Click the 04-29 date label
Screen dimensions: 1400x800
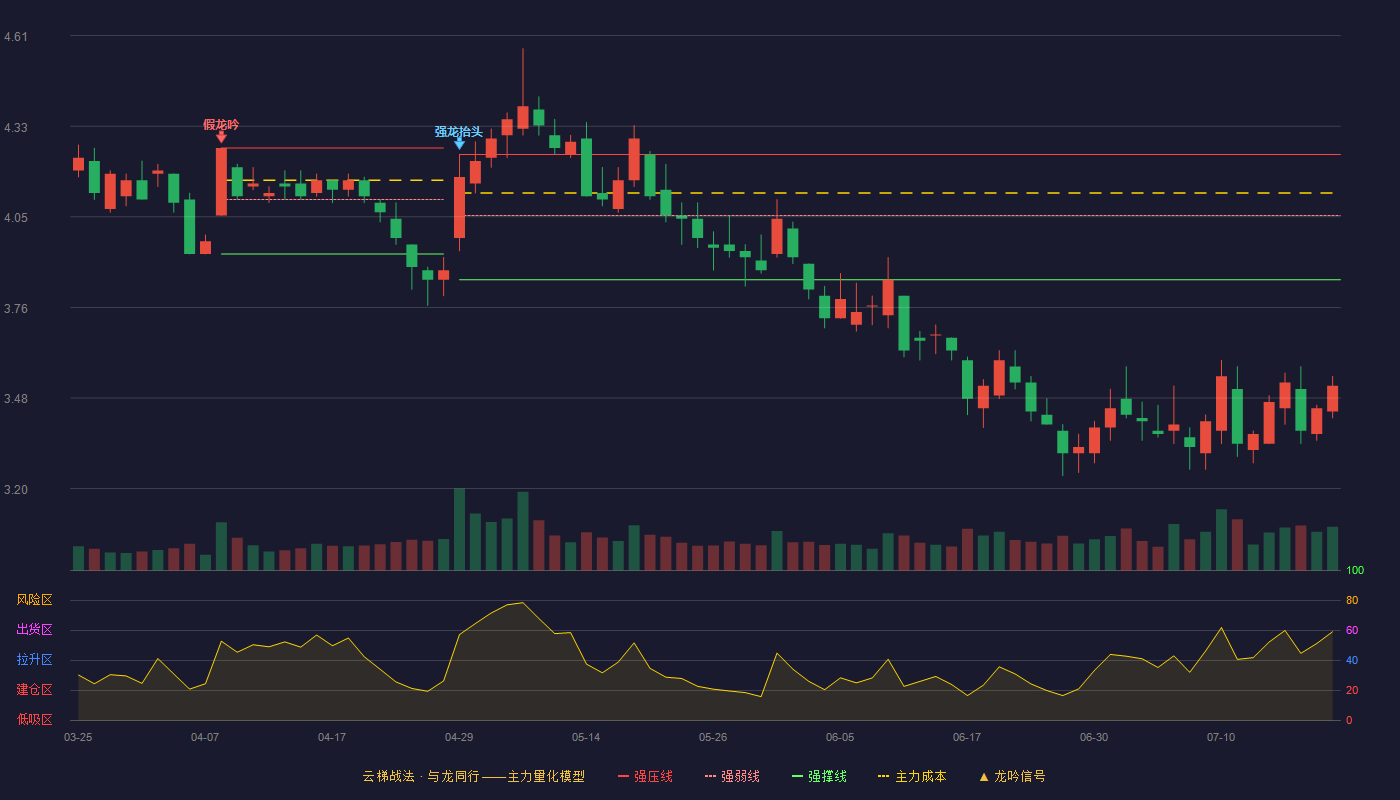(x=459, y=737)
